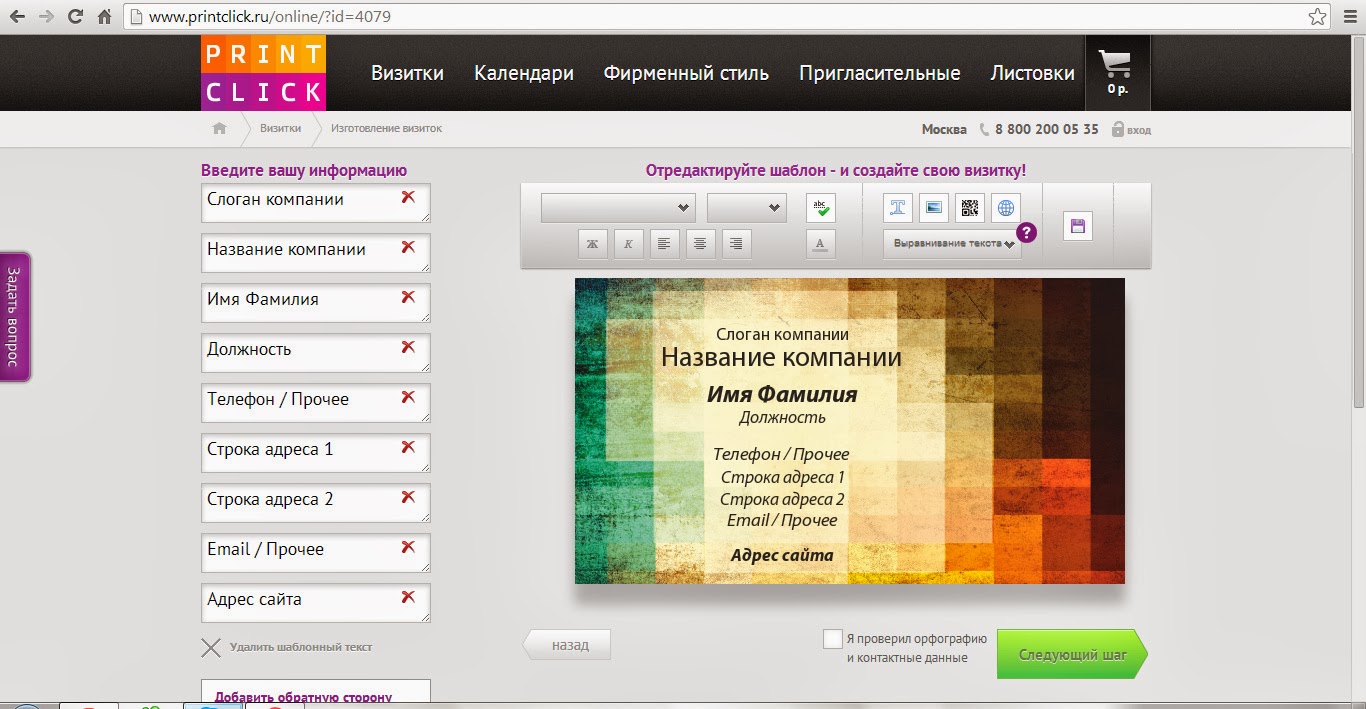The height and width of the screenshot is (709, 1366).
Task: Add a QR code to the card
Action: (970, 208)
